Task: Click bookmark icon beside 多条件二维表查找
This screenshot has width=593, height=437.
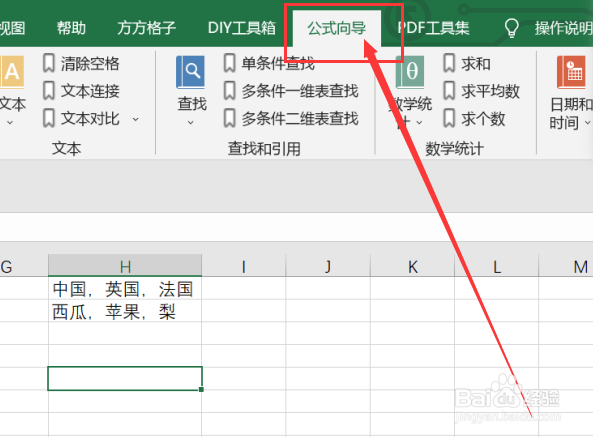Action: (230, 118)
